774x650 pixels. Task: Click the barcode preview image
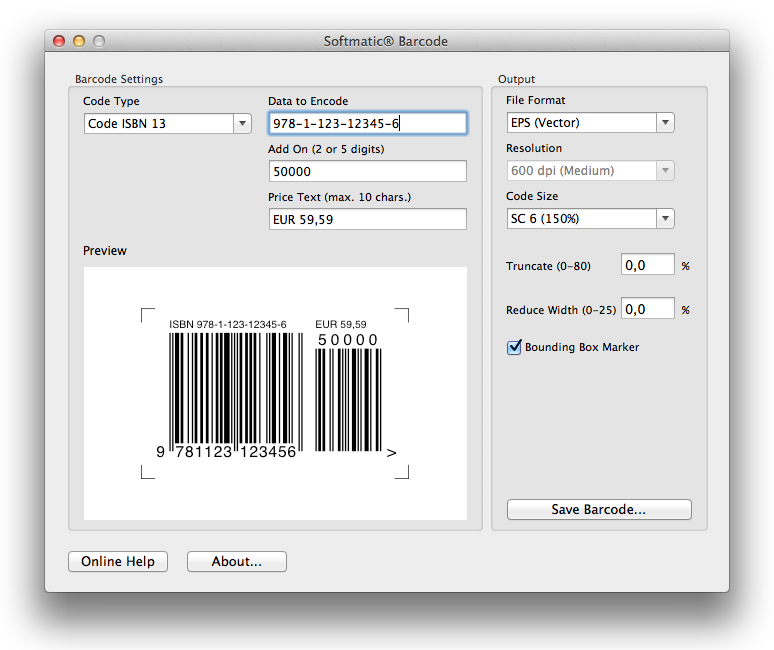click(x=275, y=393)
